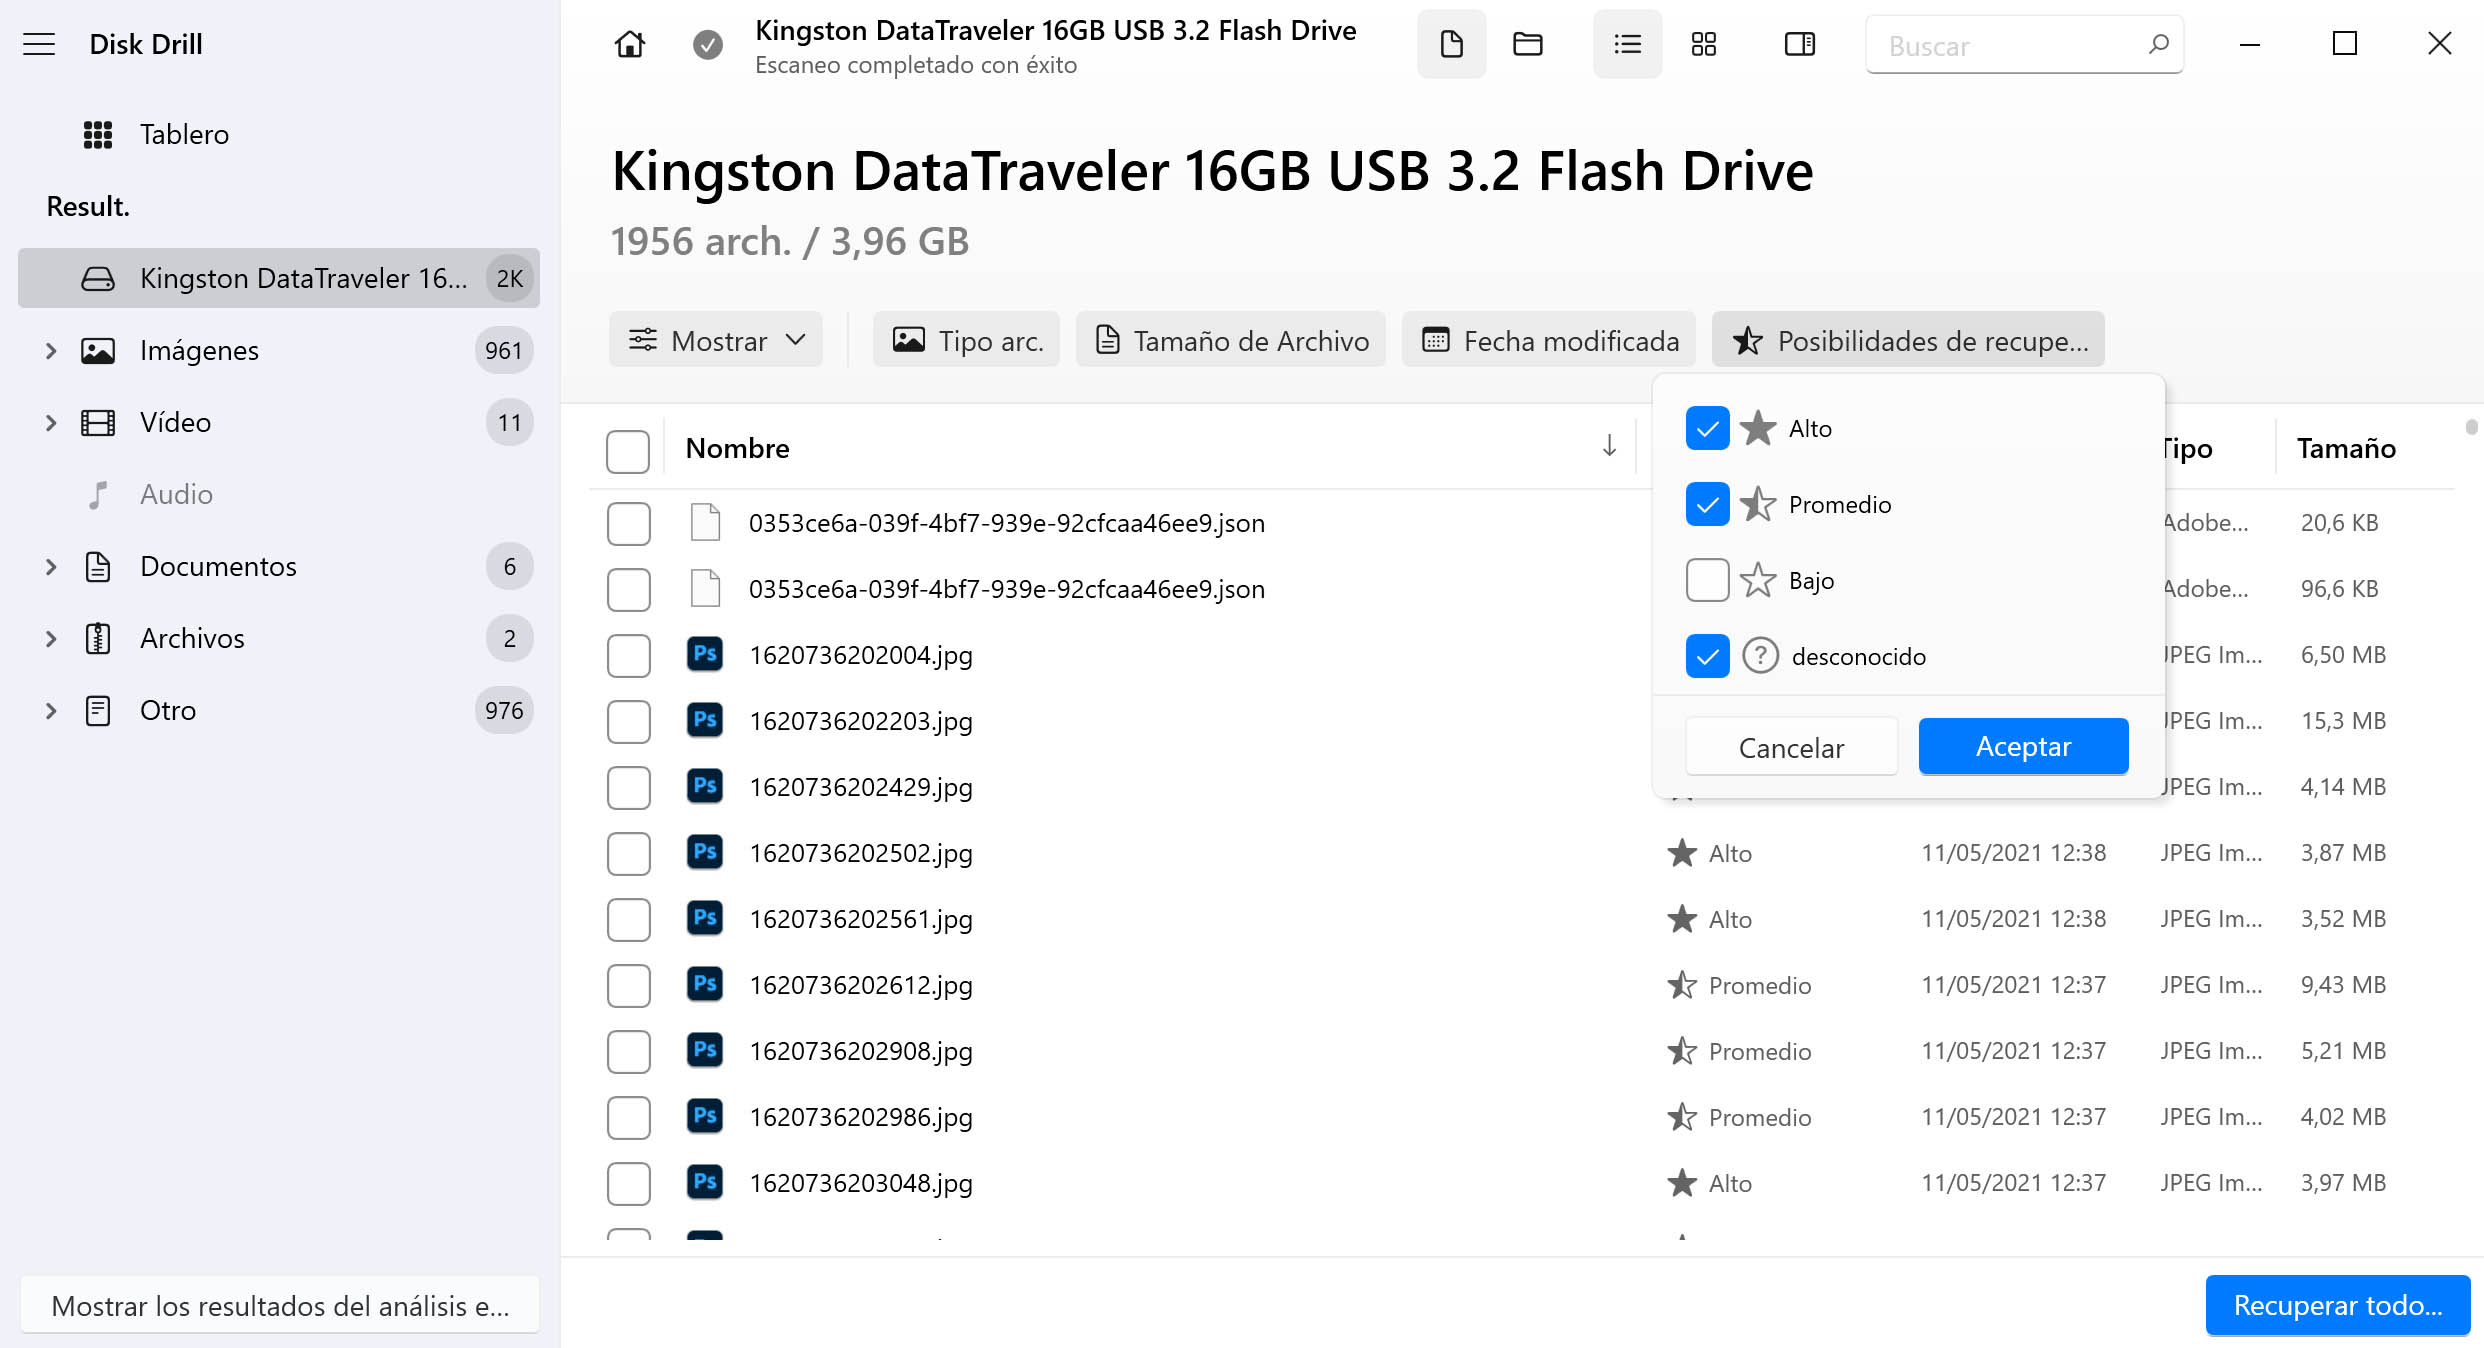Check the 1620736202502.jpg file
This screenshot has width=2484, height=1348.
point(628,853)
